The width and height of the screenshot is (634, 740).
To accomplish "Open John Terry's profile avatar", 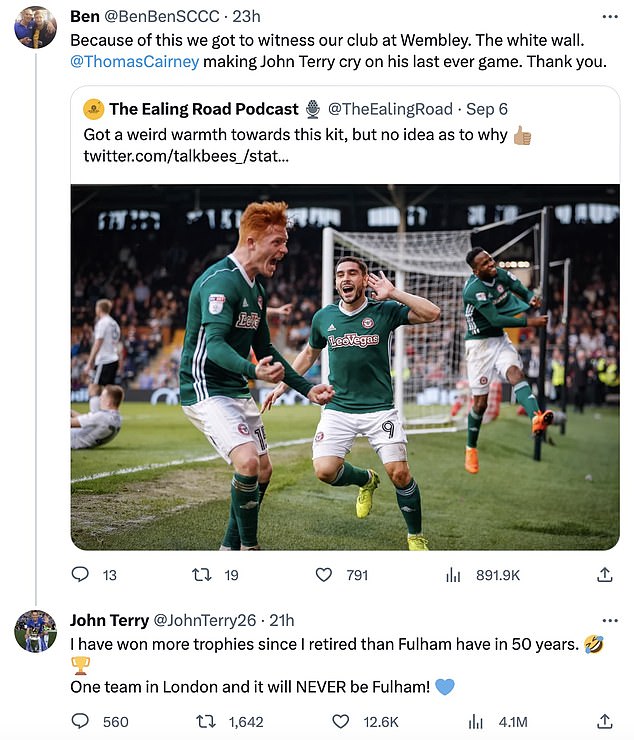I will point(34,630).
